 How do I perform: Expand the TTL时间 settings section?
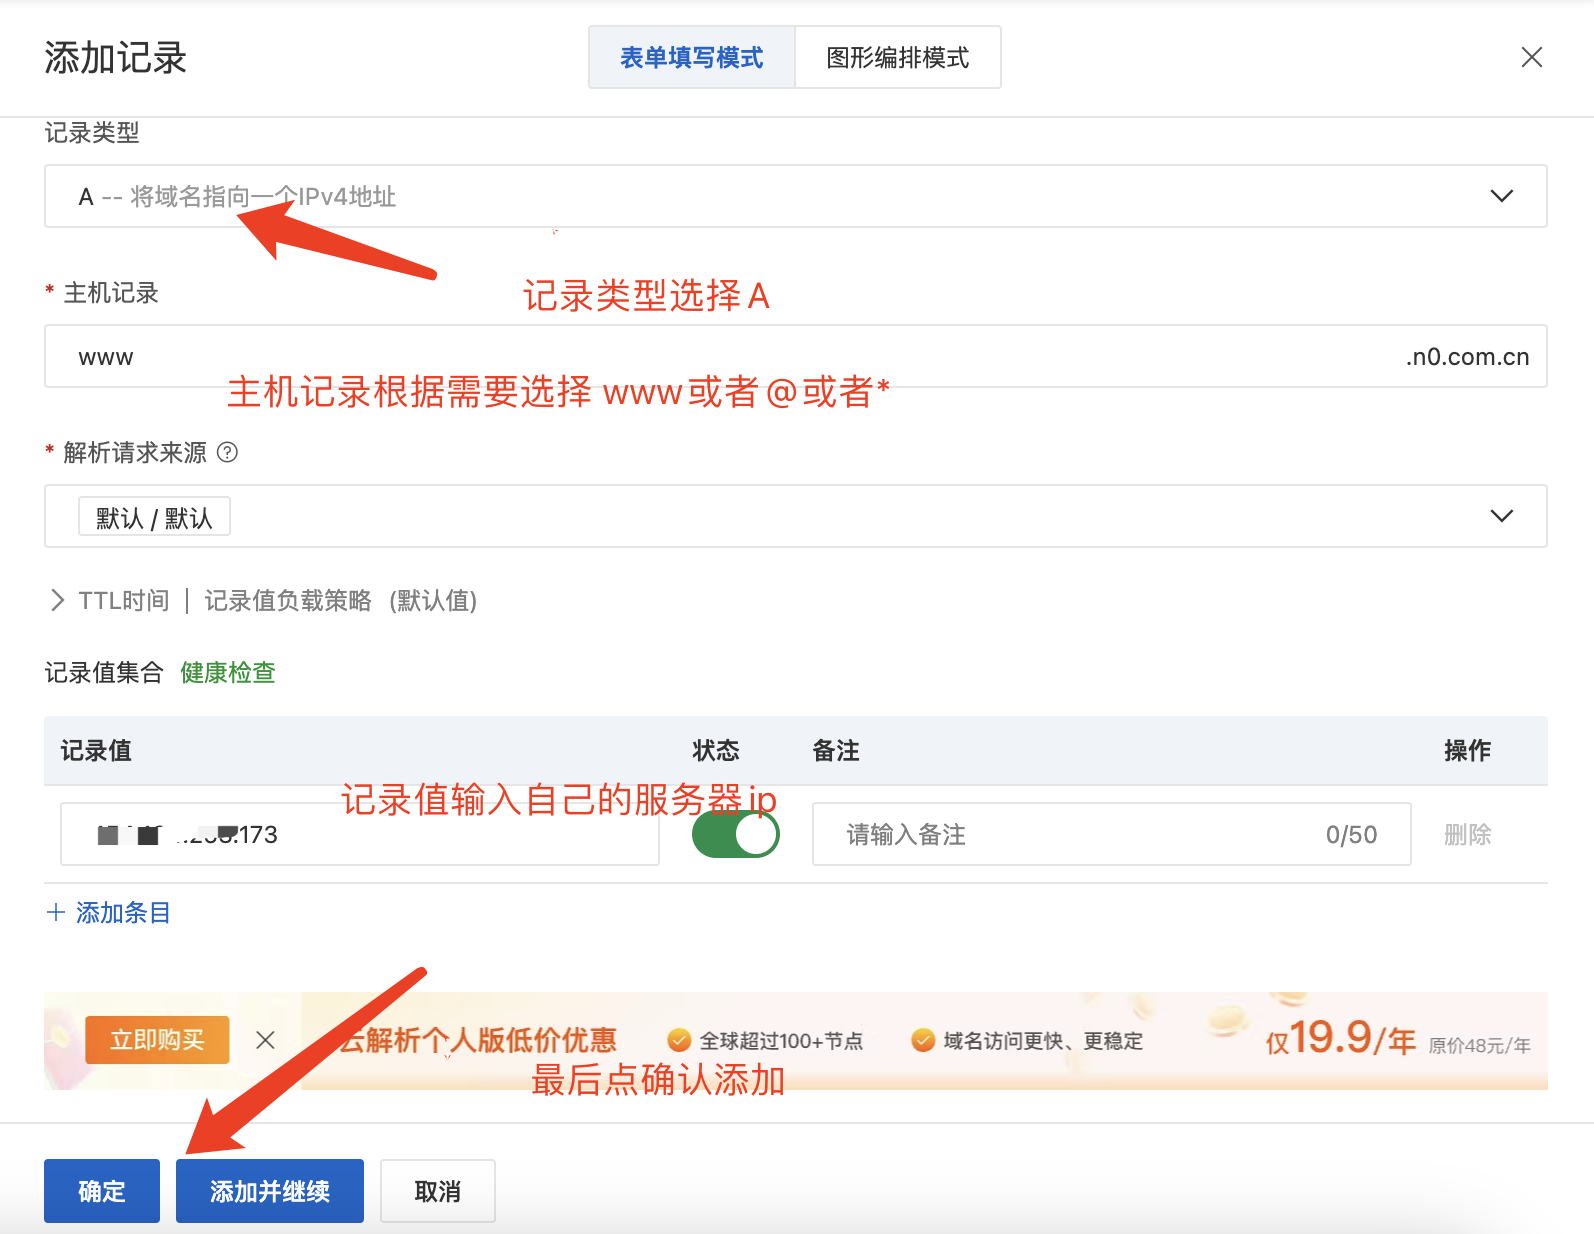coord(125,601)
